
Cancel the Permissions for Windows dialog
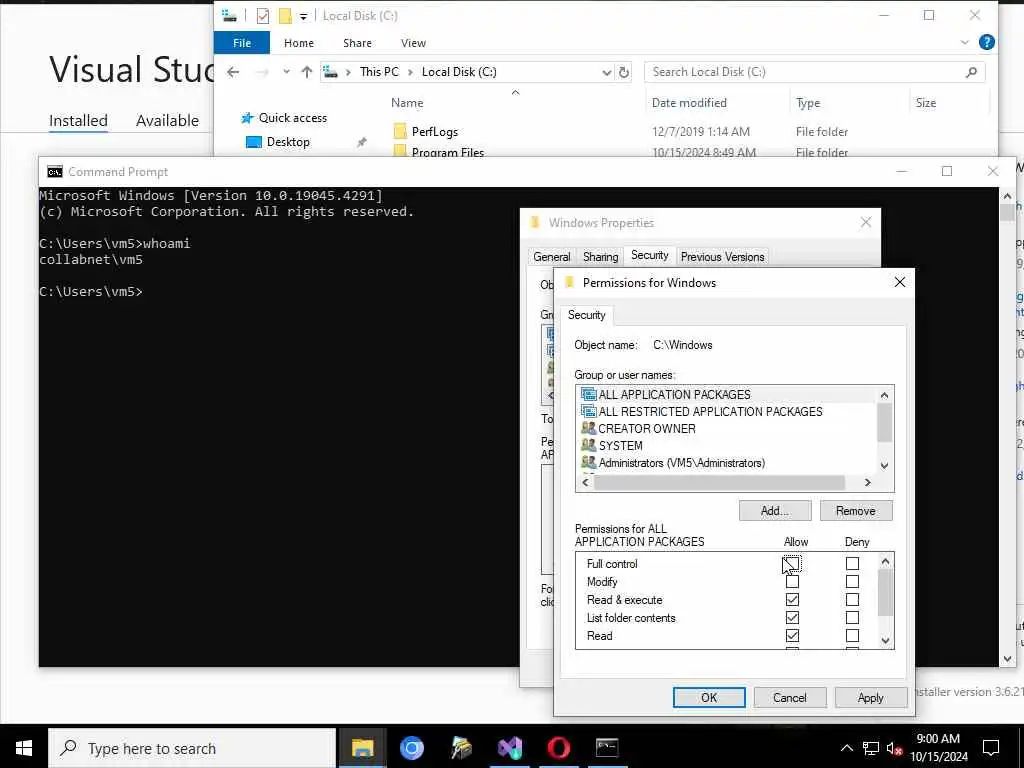pyautogui.click(x=790, y=697)
